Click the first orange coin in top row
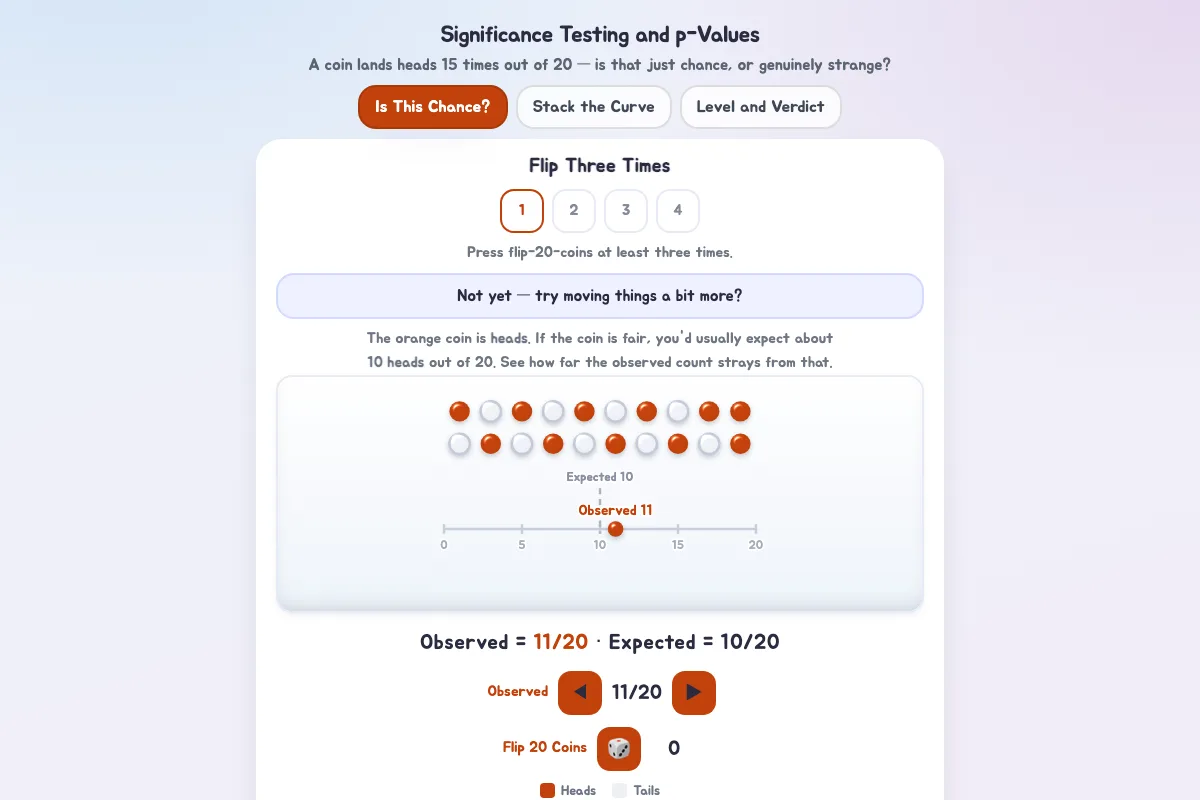Image resolution: width=1200 pixels, height=800 pixels. [x=460, y=411]
